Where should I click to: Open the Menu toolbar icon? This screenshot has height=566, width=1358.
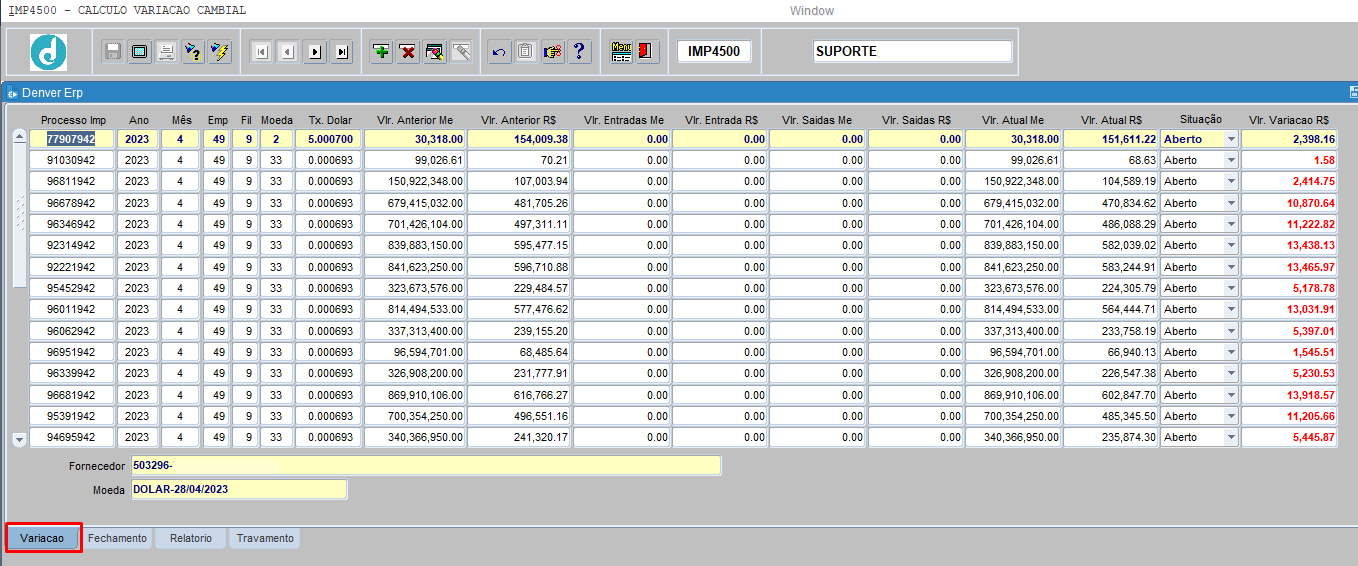pyautogui.click(x=621, y=51)
